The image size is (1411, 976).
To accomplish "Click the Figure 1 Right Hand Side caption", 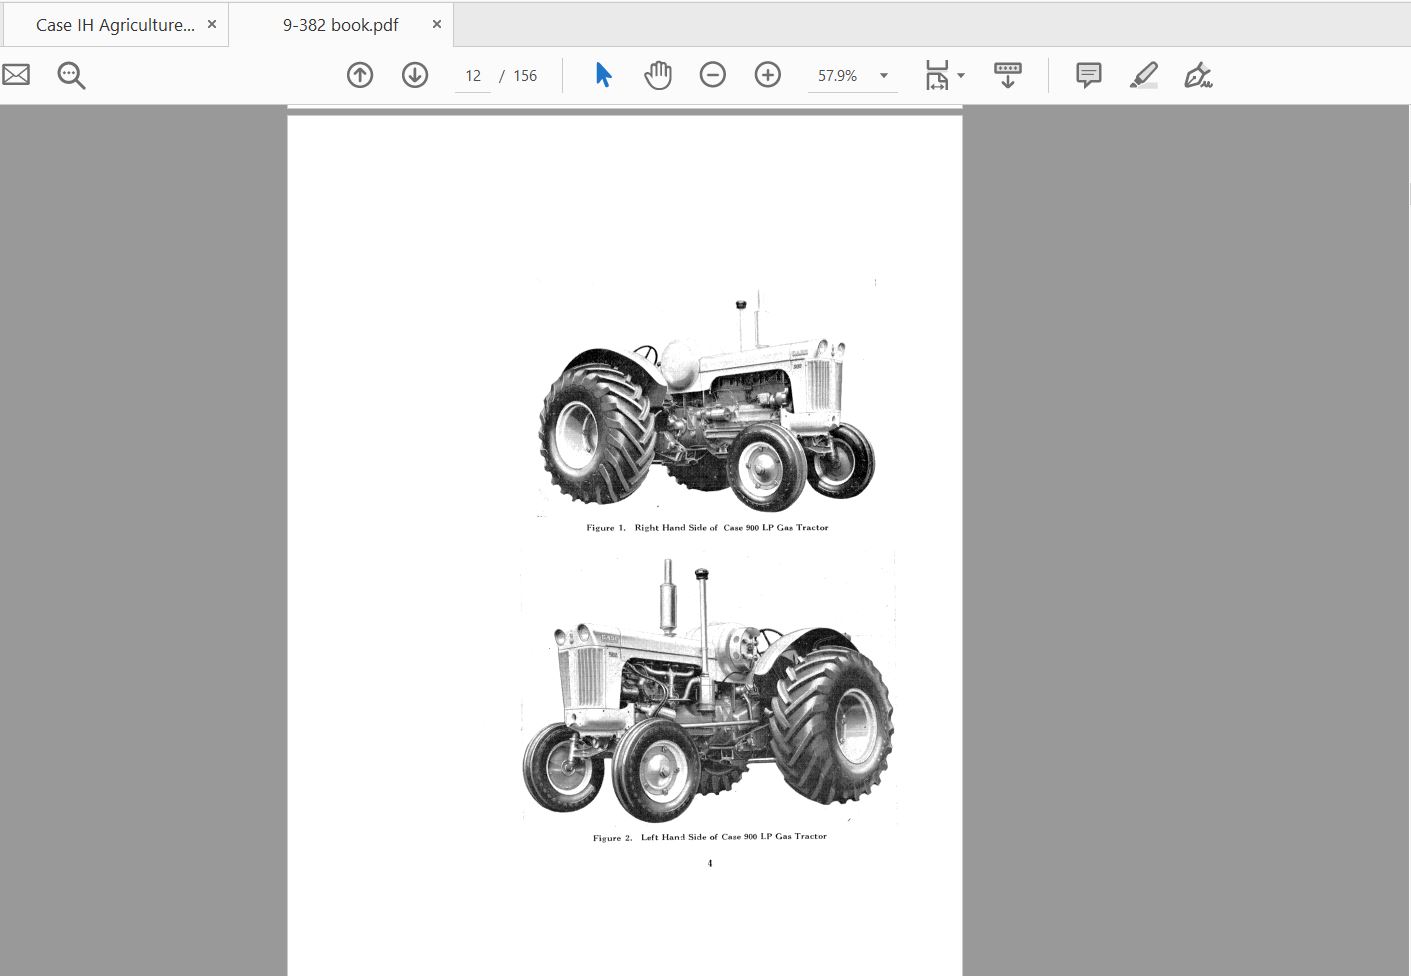I will point(707,528).
